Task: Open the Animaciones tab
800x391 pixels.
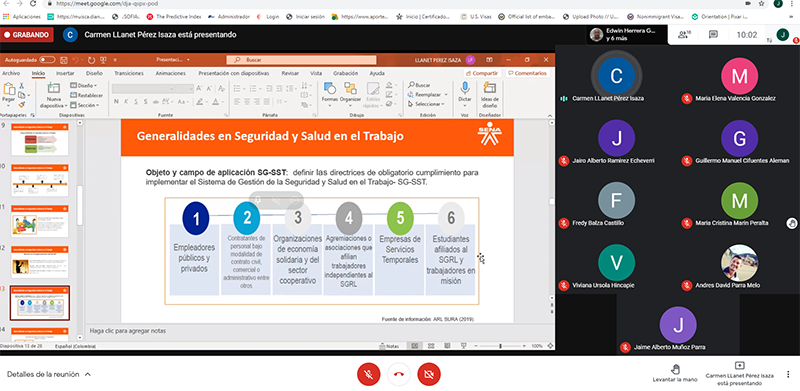Action: [x=170, y=73]
